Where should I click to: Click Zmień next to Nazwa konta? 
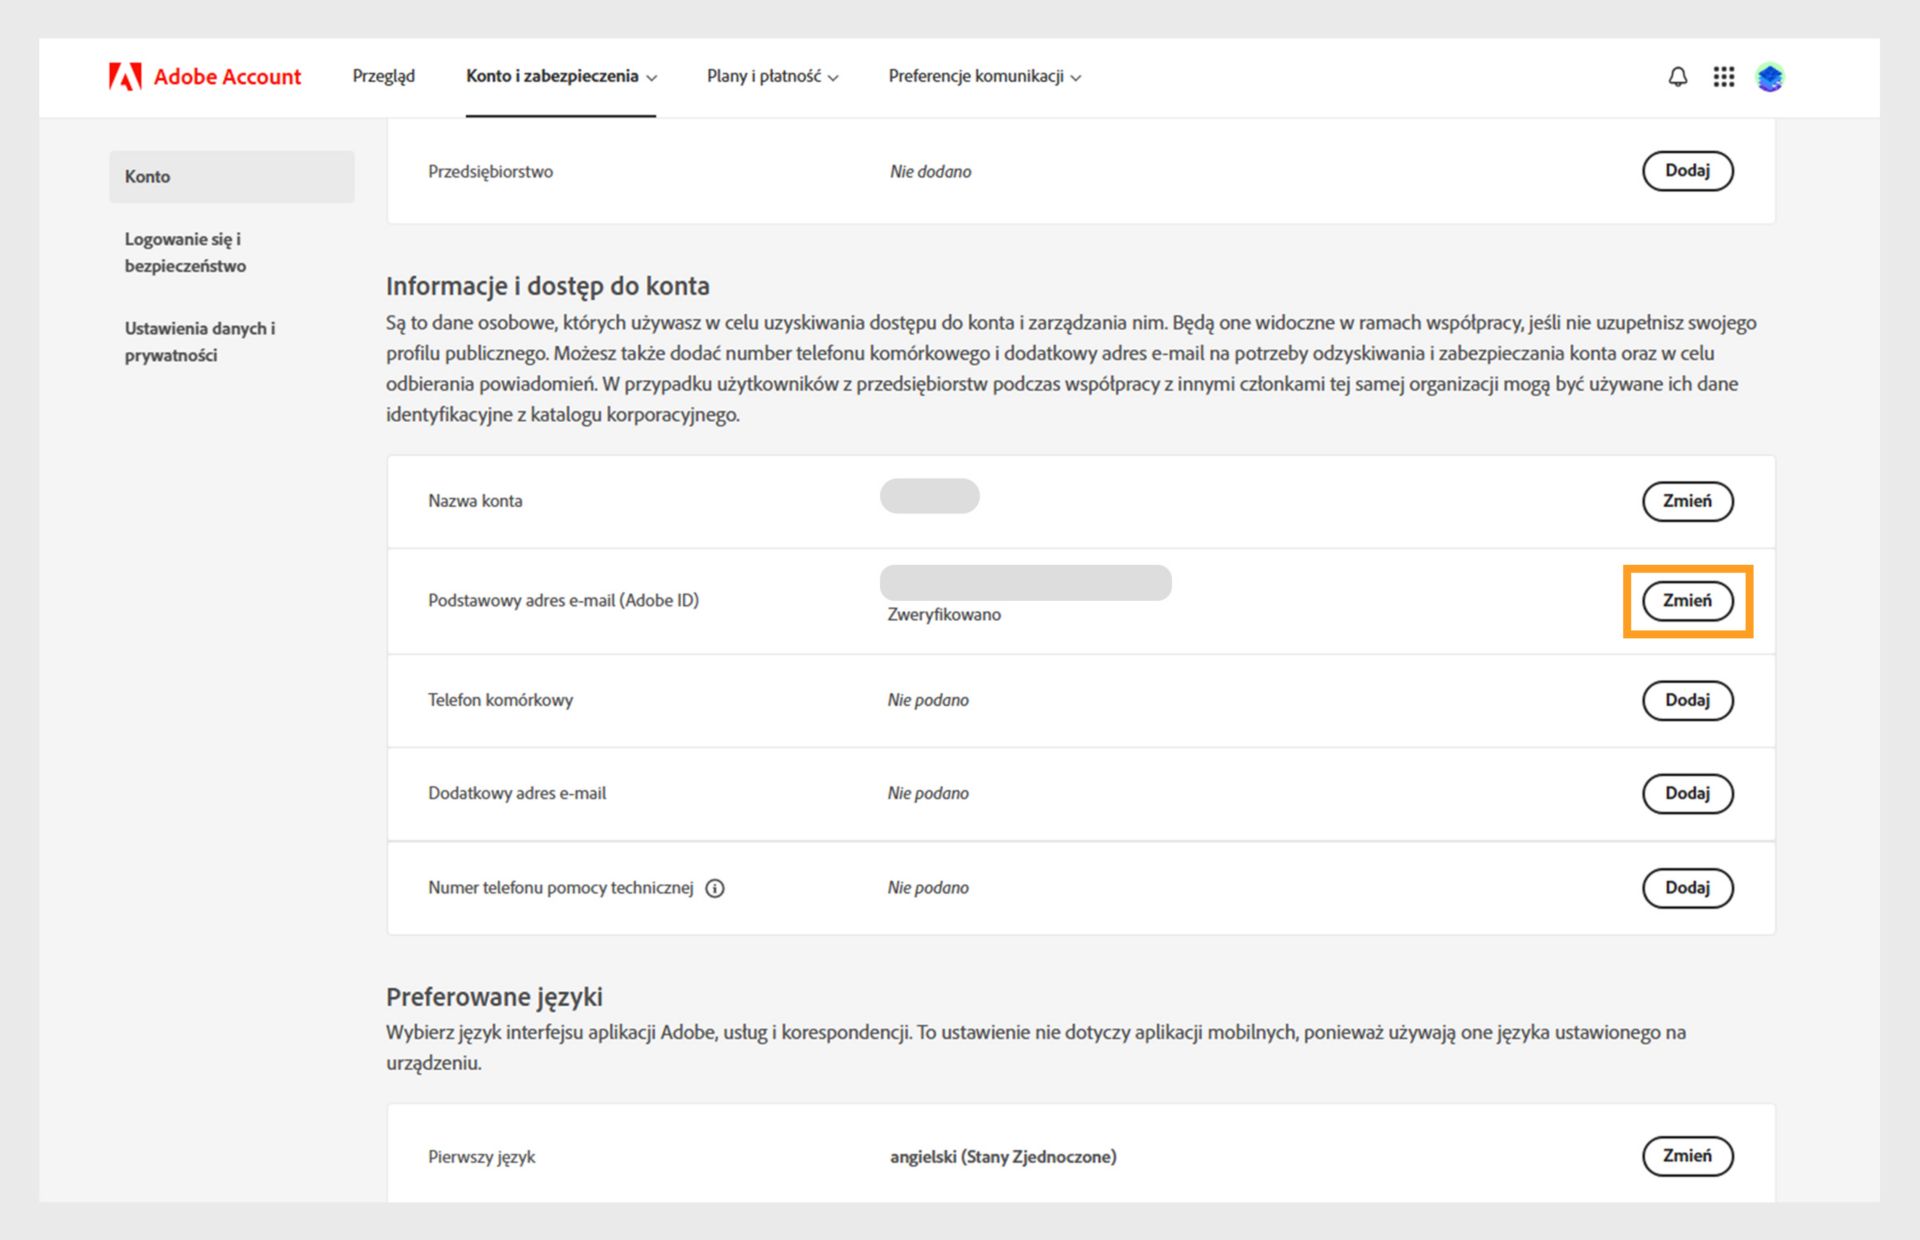1687,501
